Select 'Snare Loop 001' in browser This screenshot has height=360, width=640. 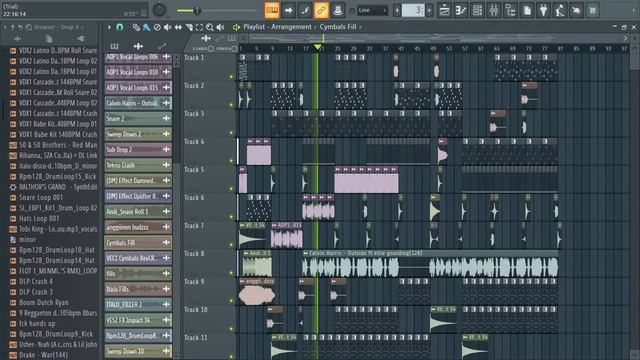(x=41, y=198)
